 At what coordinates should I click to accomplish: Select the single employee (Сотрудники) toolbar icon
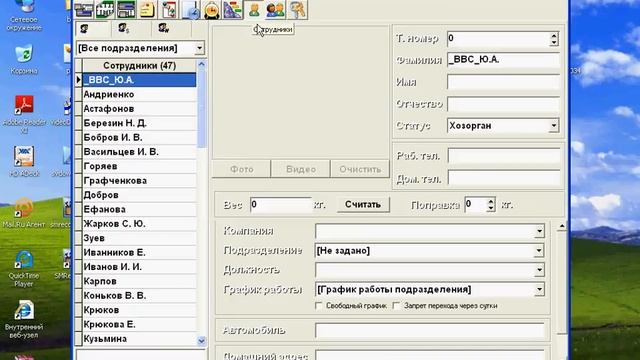tap(254, 10)
